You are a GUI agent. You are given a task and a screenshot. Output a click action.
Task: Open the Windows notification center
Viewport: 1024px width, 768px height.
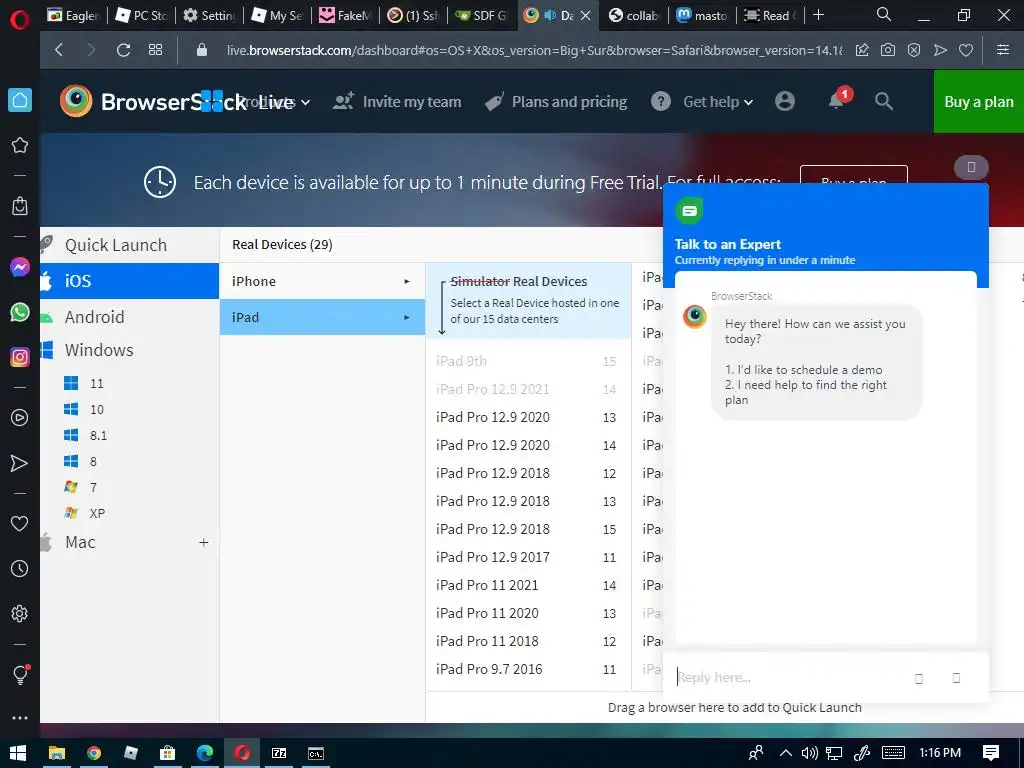point(991,753)
